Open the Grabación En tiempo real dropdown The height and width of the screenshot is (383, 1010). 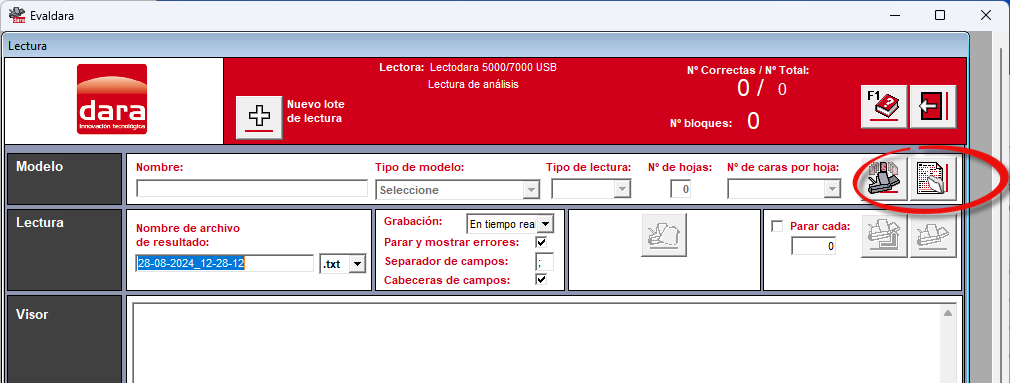(x=510, y=224)
